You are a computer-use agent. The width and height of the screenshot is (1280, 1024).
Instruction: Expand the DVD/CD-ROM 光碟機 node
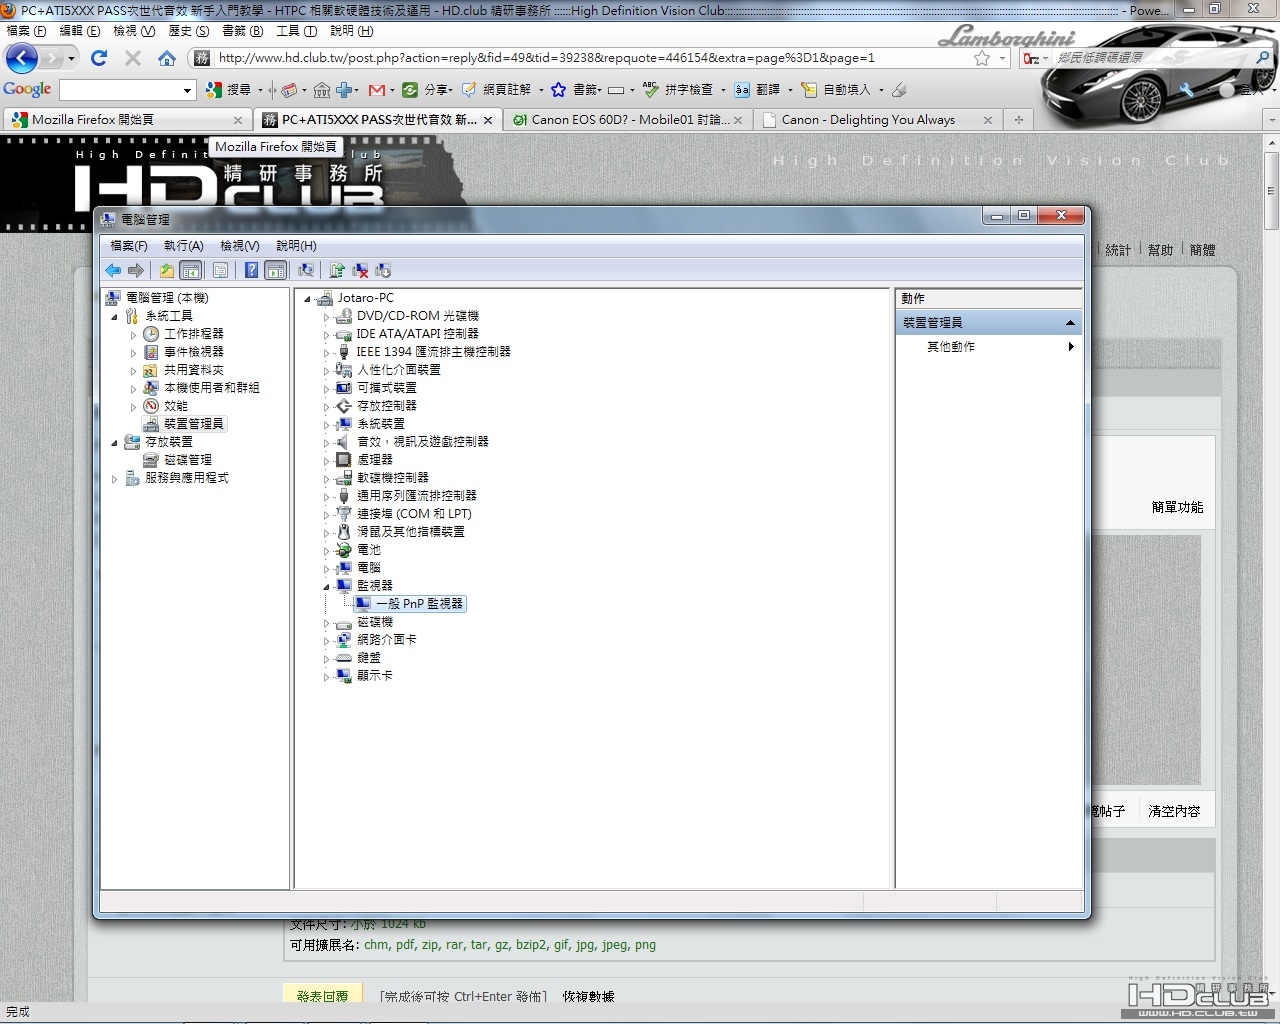pos(326,316)
